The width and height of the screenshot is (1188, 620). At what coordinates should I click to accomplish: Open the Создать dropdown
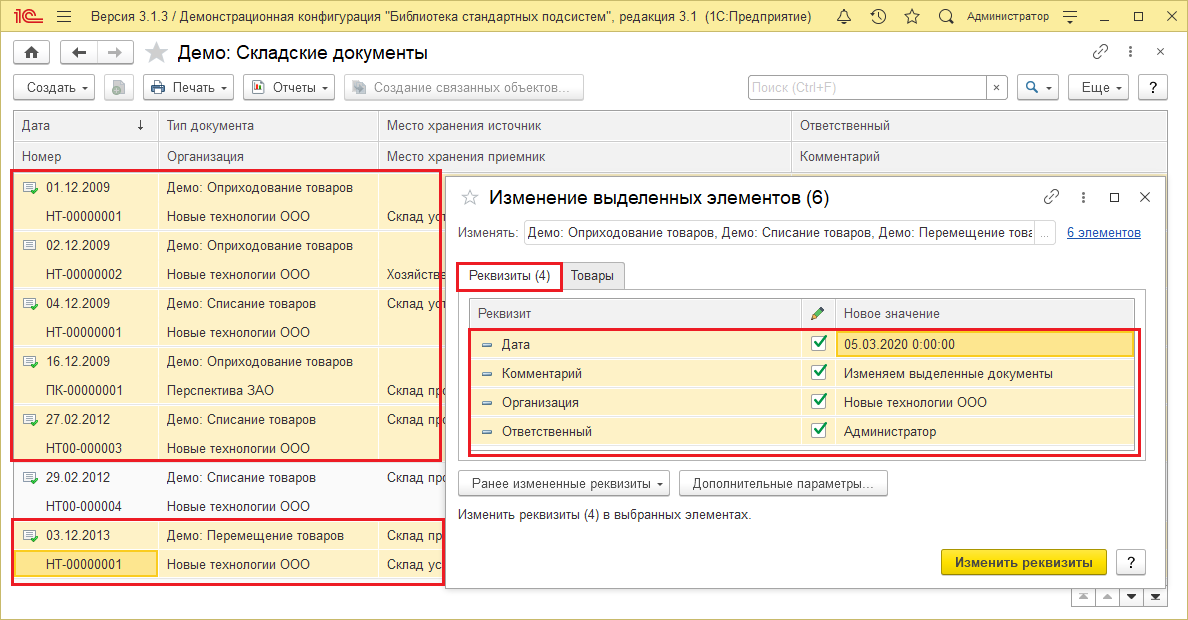pos(54,87)
